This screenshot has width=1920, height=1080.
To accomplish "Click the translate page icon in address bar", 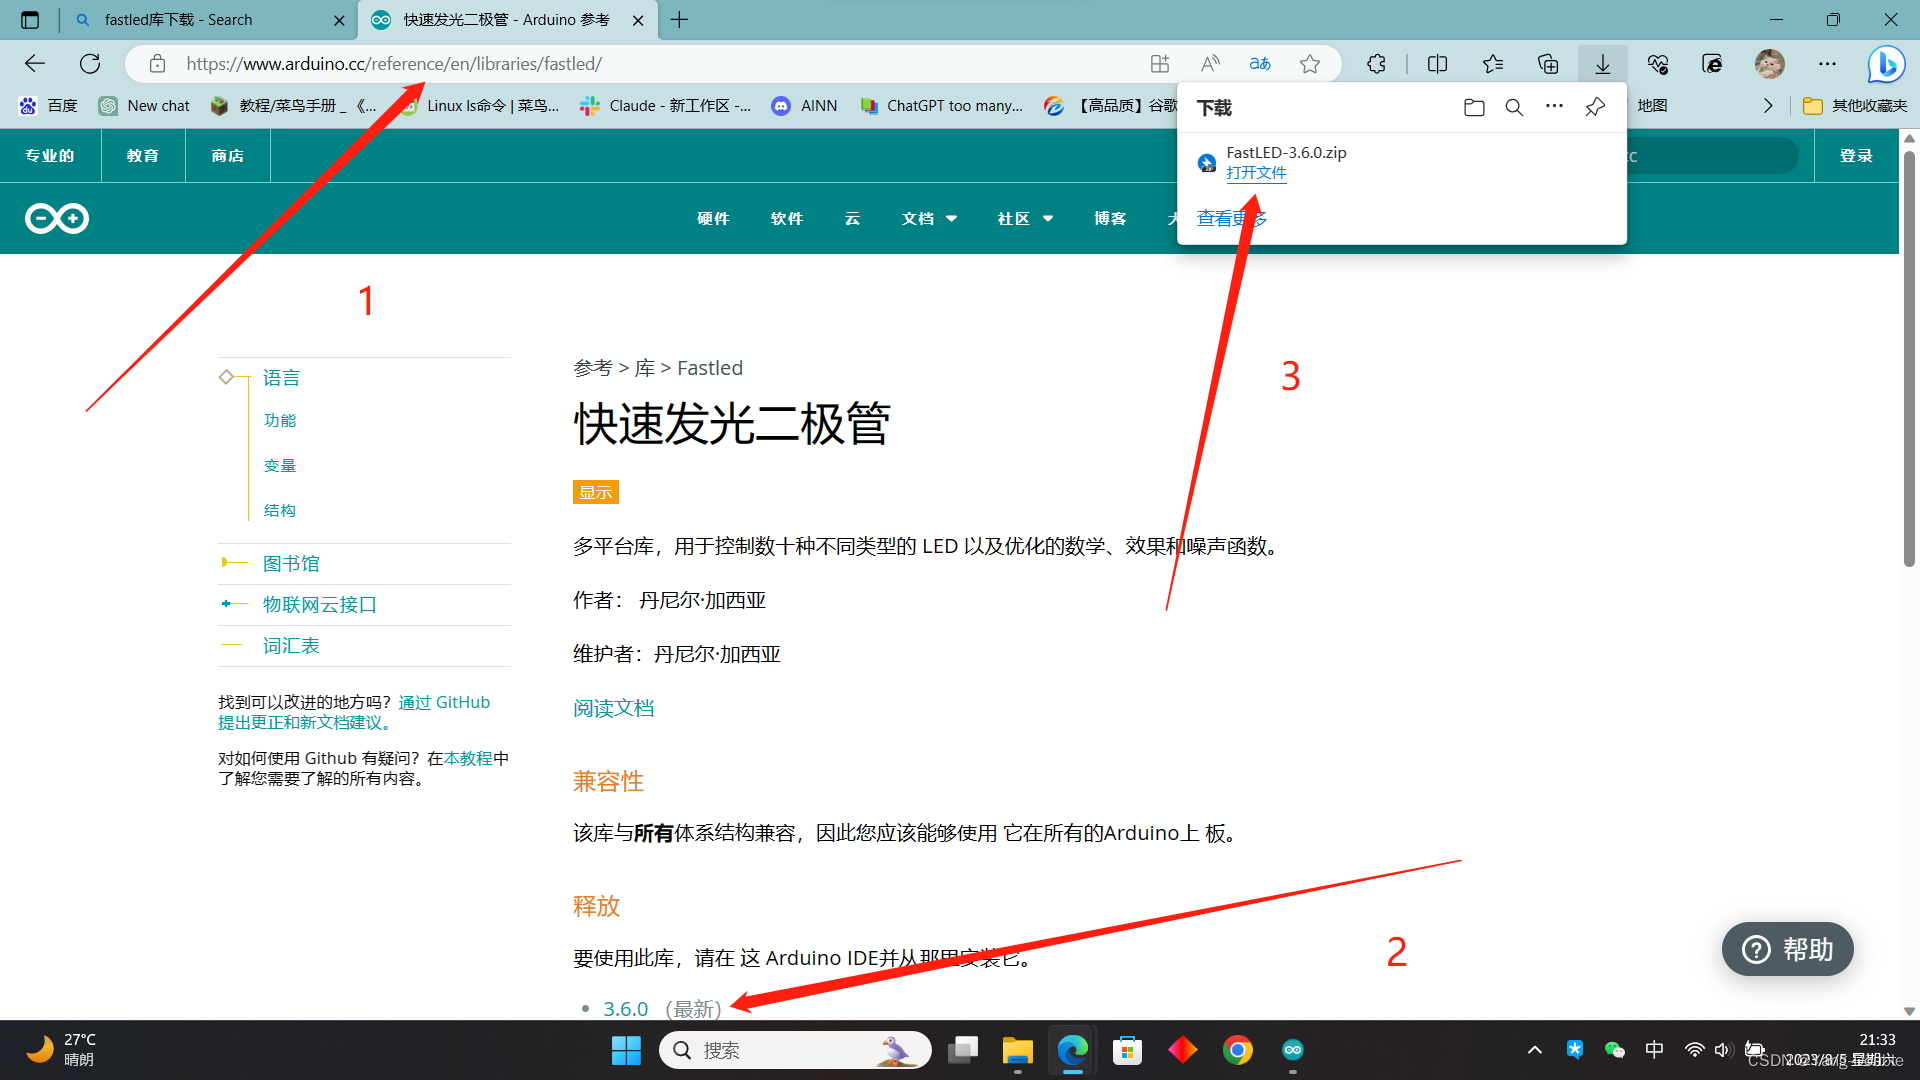I will pos(1260,64).
